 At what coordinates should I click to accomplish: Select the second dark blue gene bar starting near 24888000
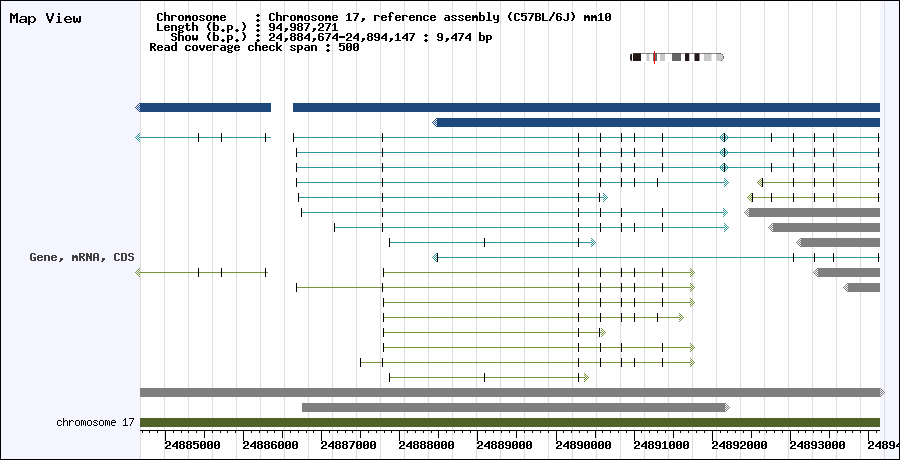tap(656, 122)
